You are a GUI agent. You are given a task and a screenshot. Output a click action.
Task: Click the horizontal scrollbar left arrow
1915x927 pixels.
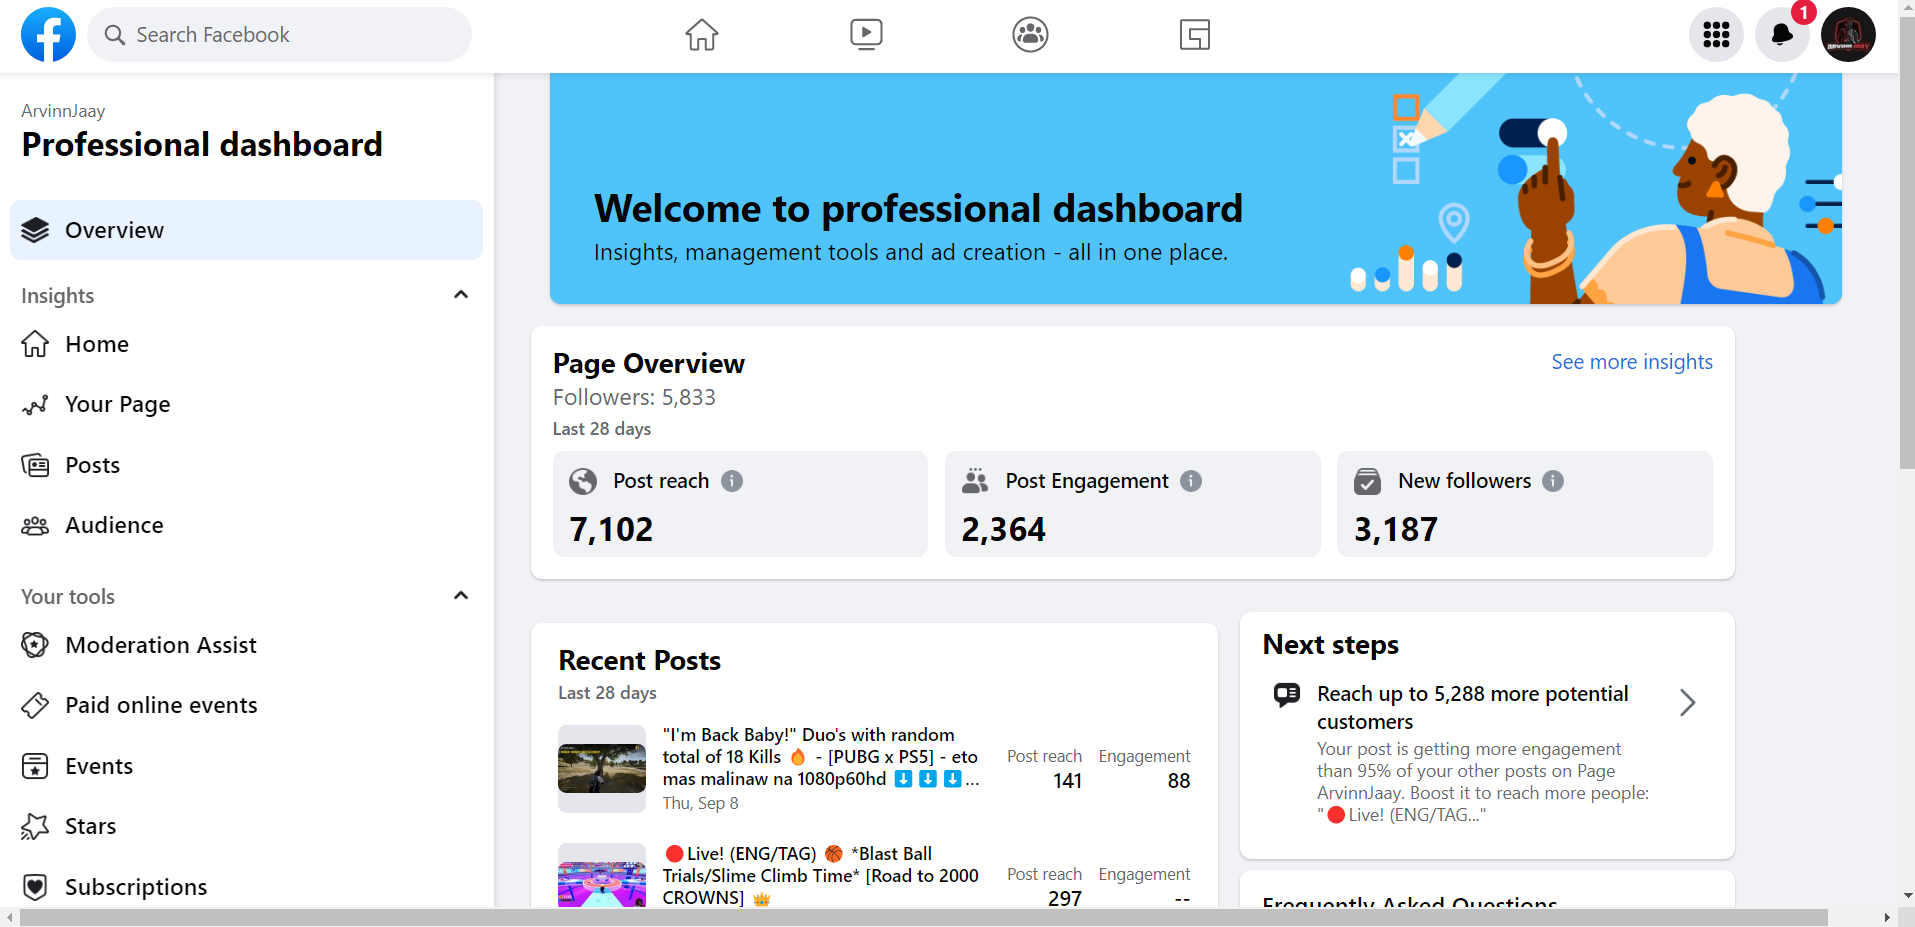click(x=10, y=918)
